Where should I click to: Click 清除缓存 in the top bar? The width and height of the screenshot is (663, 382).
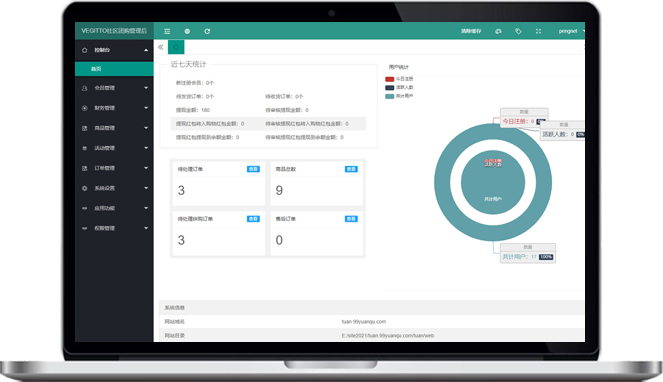click(x=471, y=31)
